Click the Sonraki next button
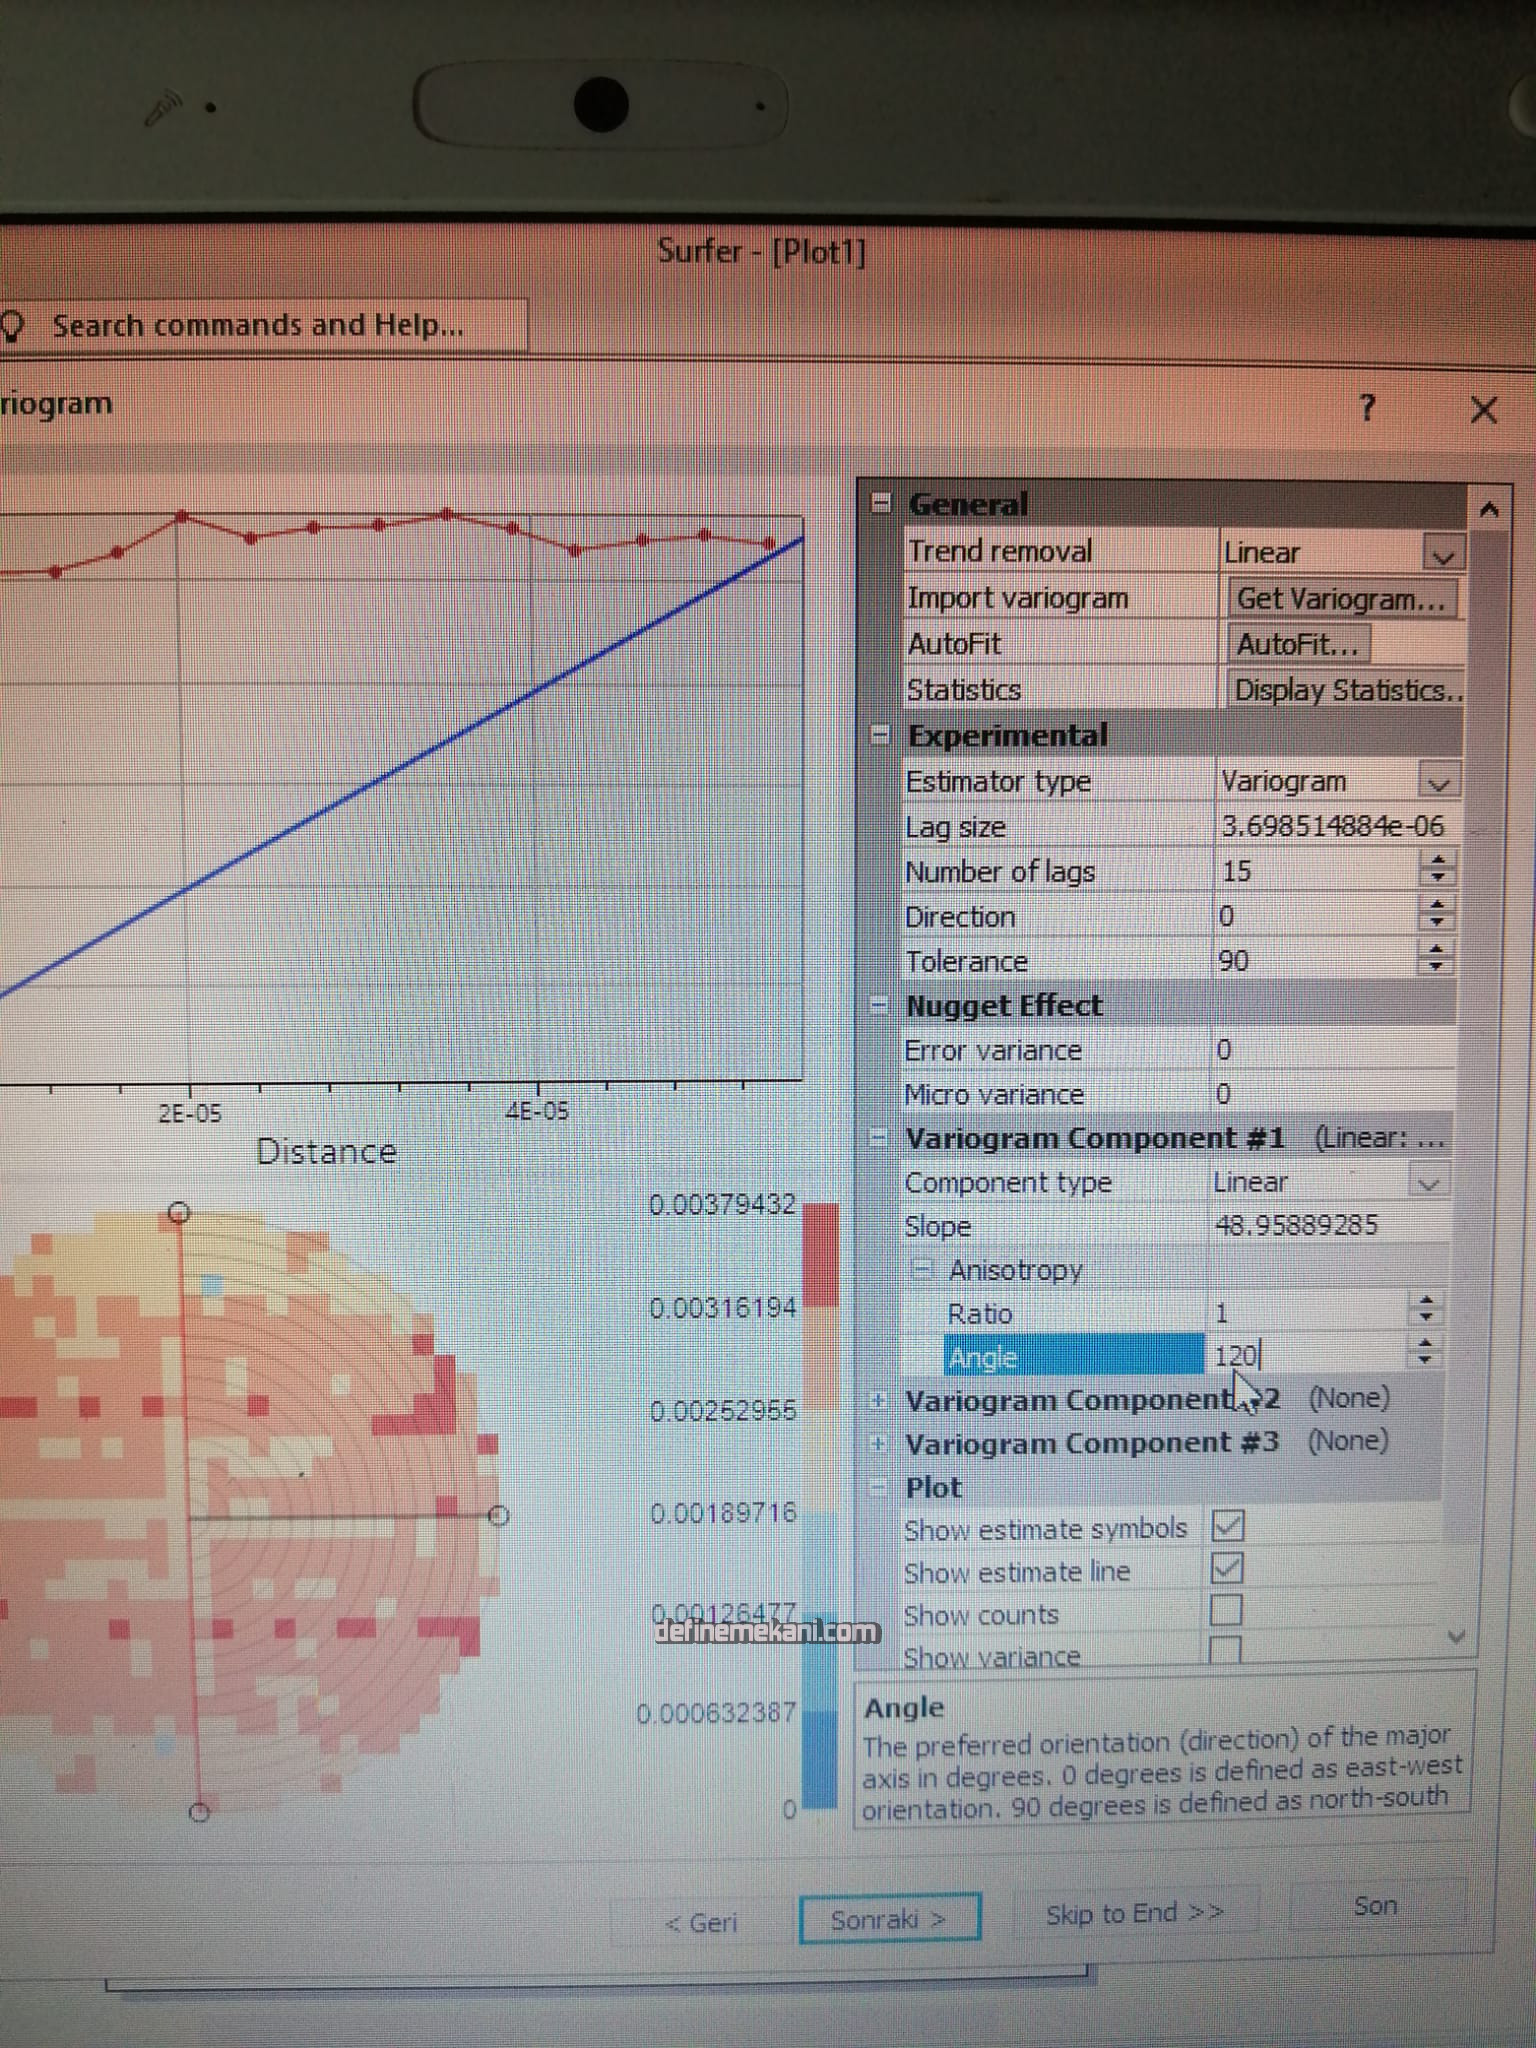This screenshot has width=1536, height=2048. 888,1919
